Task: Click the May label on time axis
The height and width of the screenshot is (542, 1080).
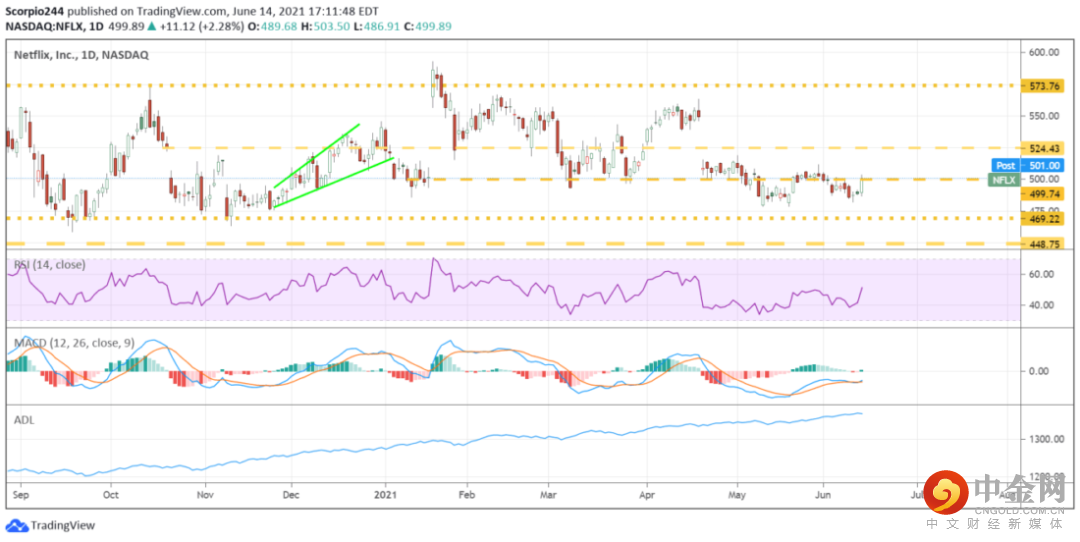Action: [x=738, y=494]
